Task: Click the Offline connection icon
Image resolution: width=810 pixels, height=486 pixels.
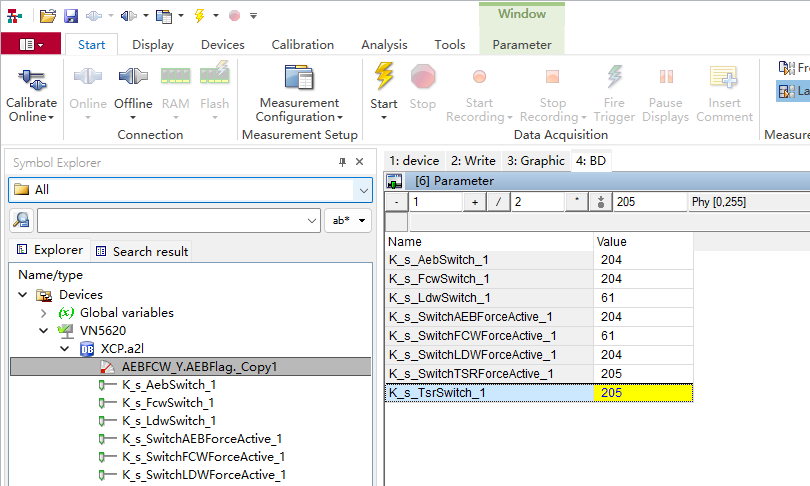Action: pos(132,78)
